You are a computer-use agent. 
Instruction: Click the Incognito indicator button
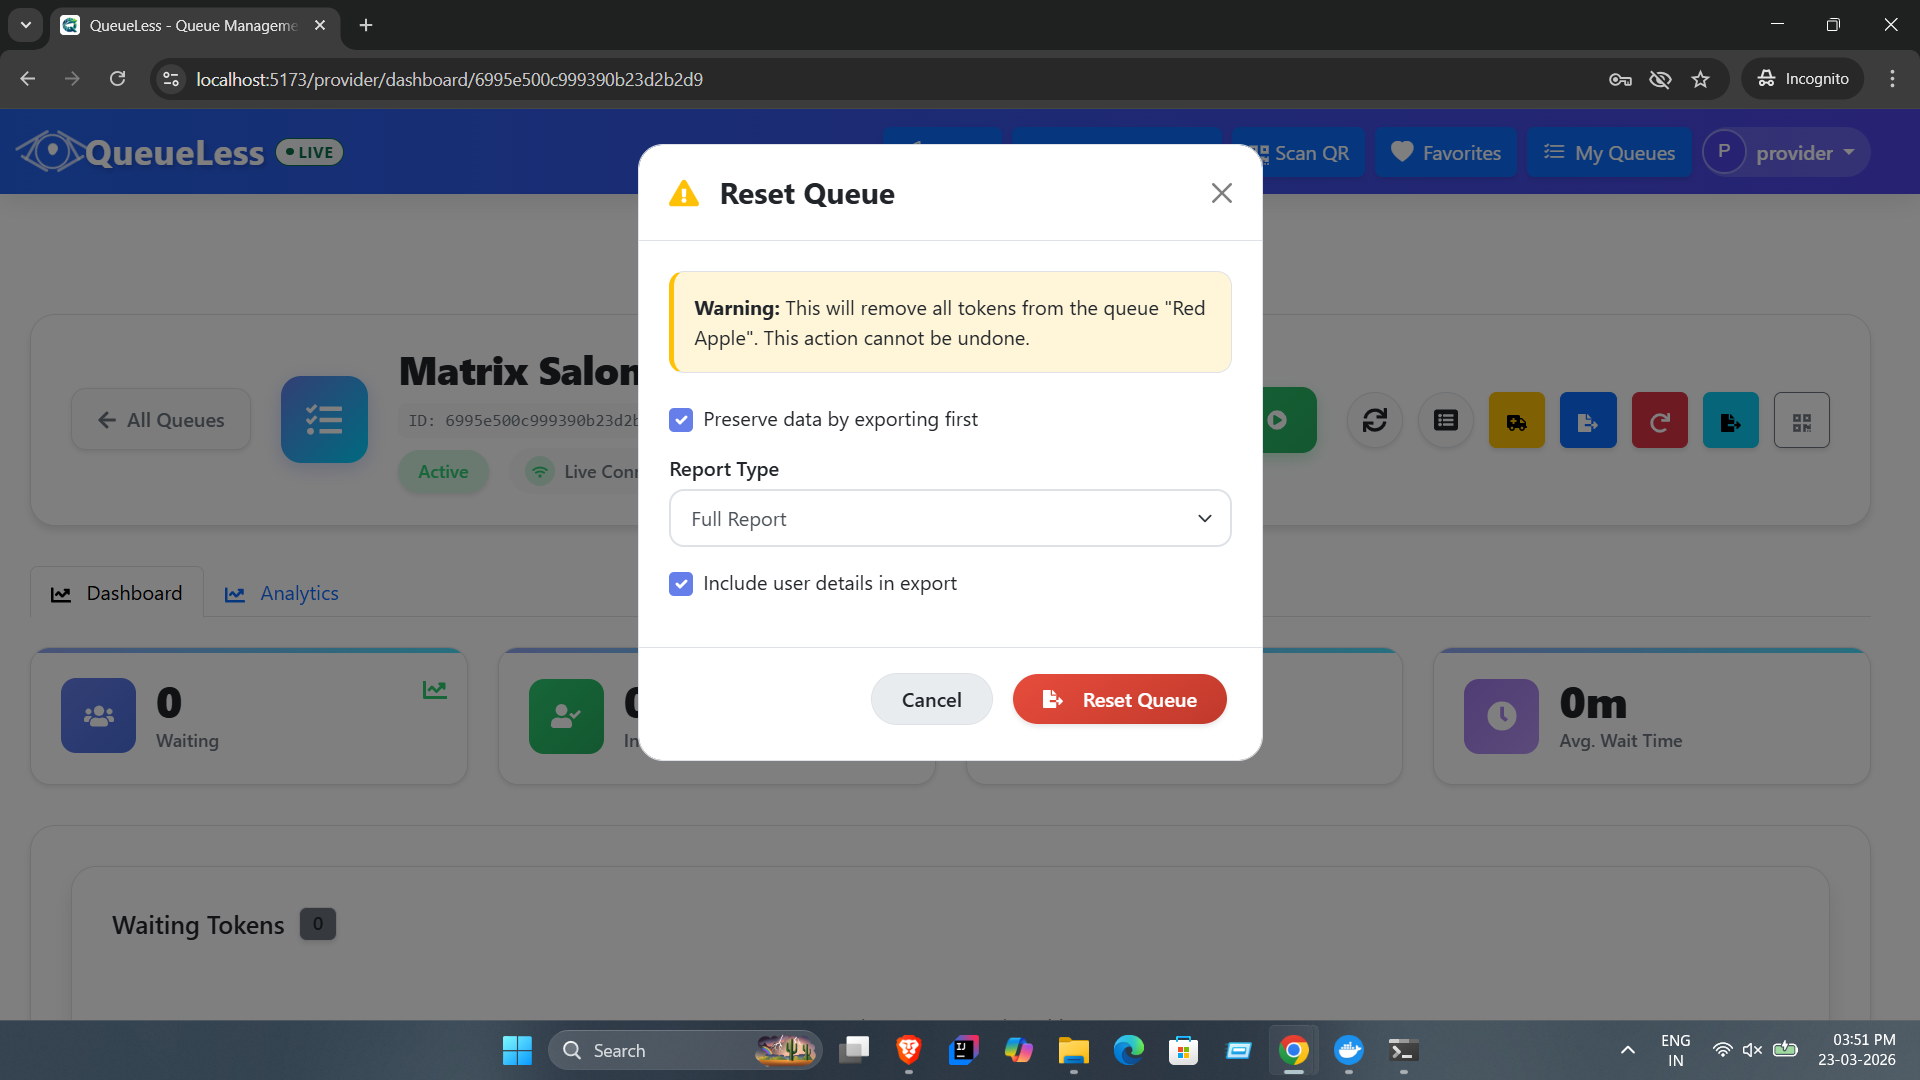(x=1803, y=79)
